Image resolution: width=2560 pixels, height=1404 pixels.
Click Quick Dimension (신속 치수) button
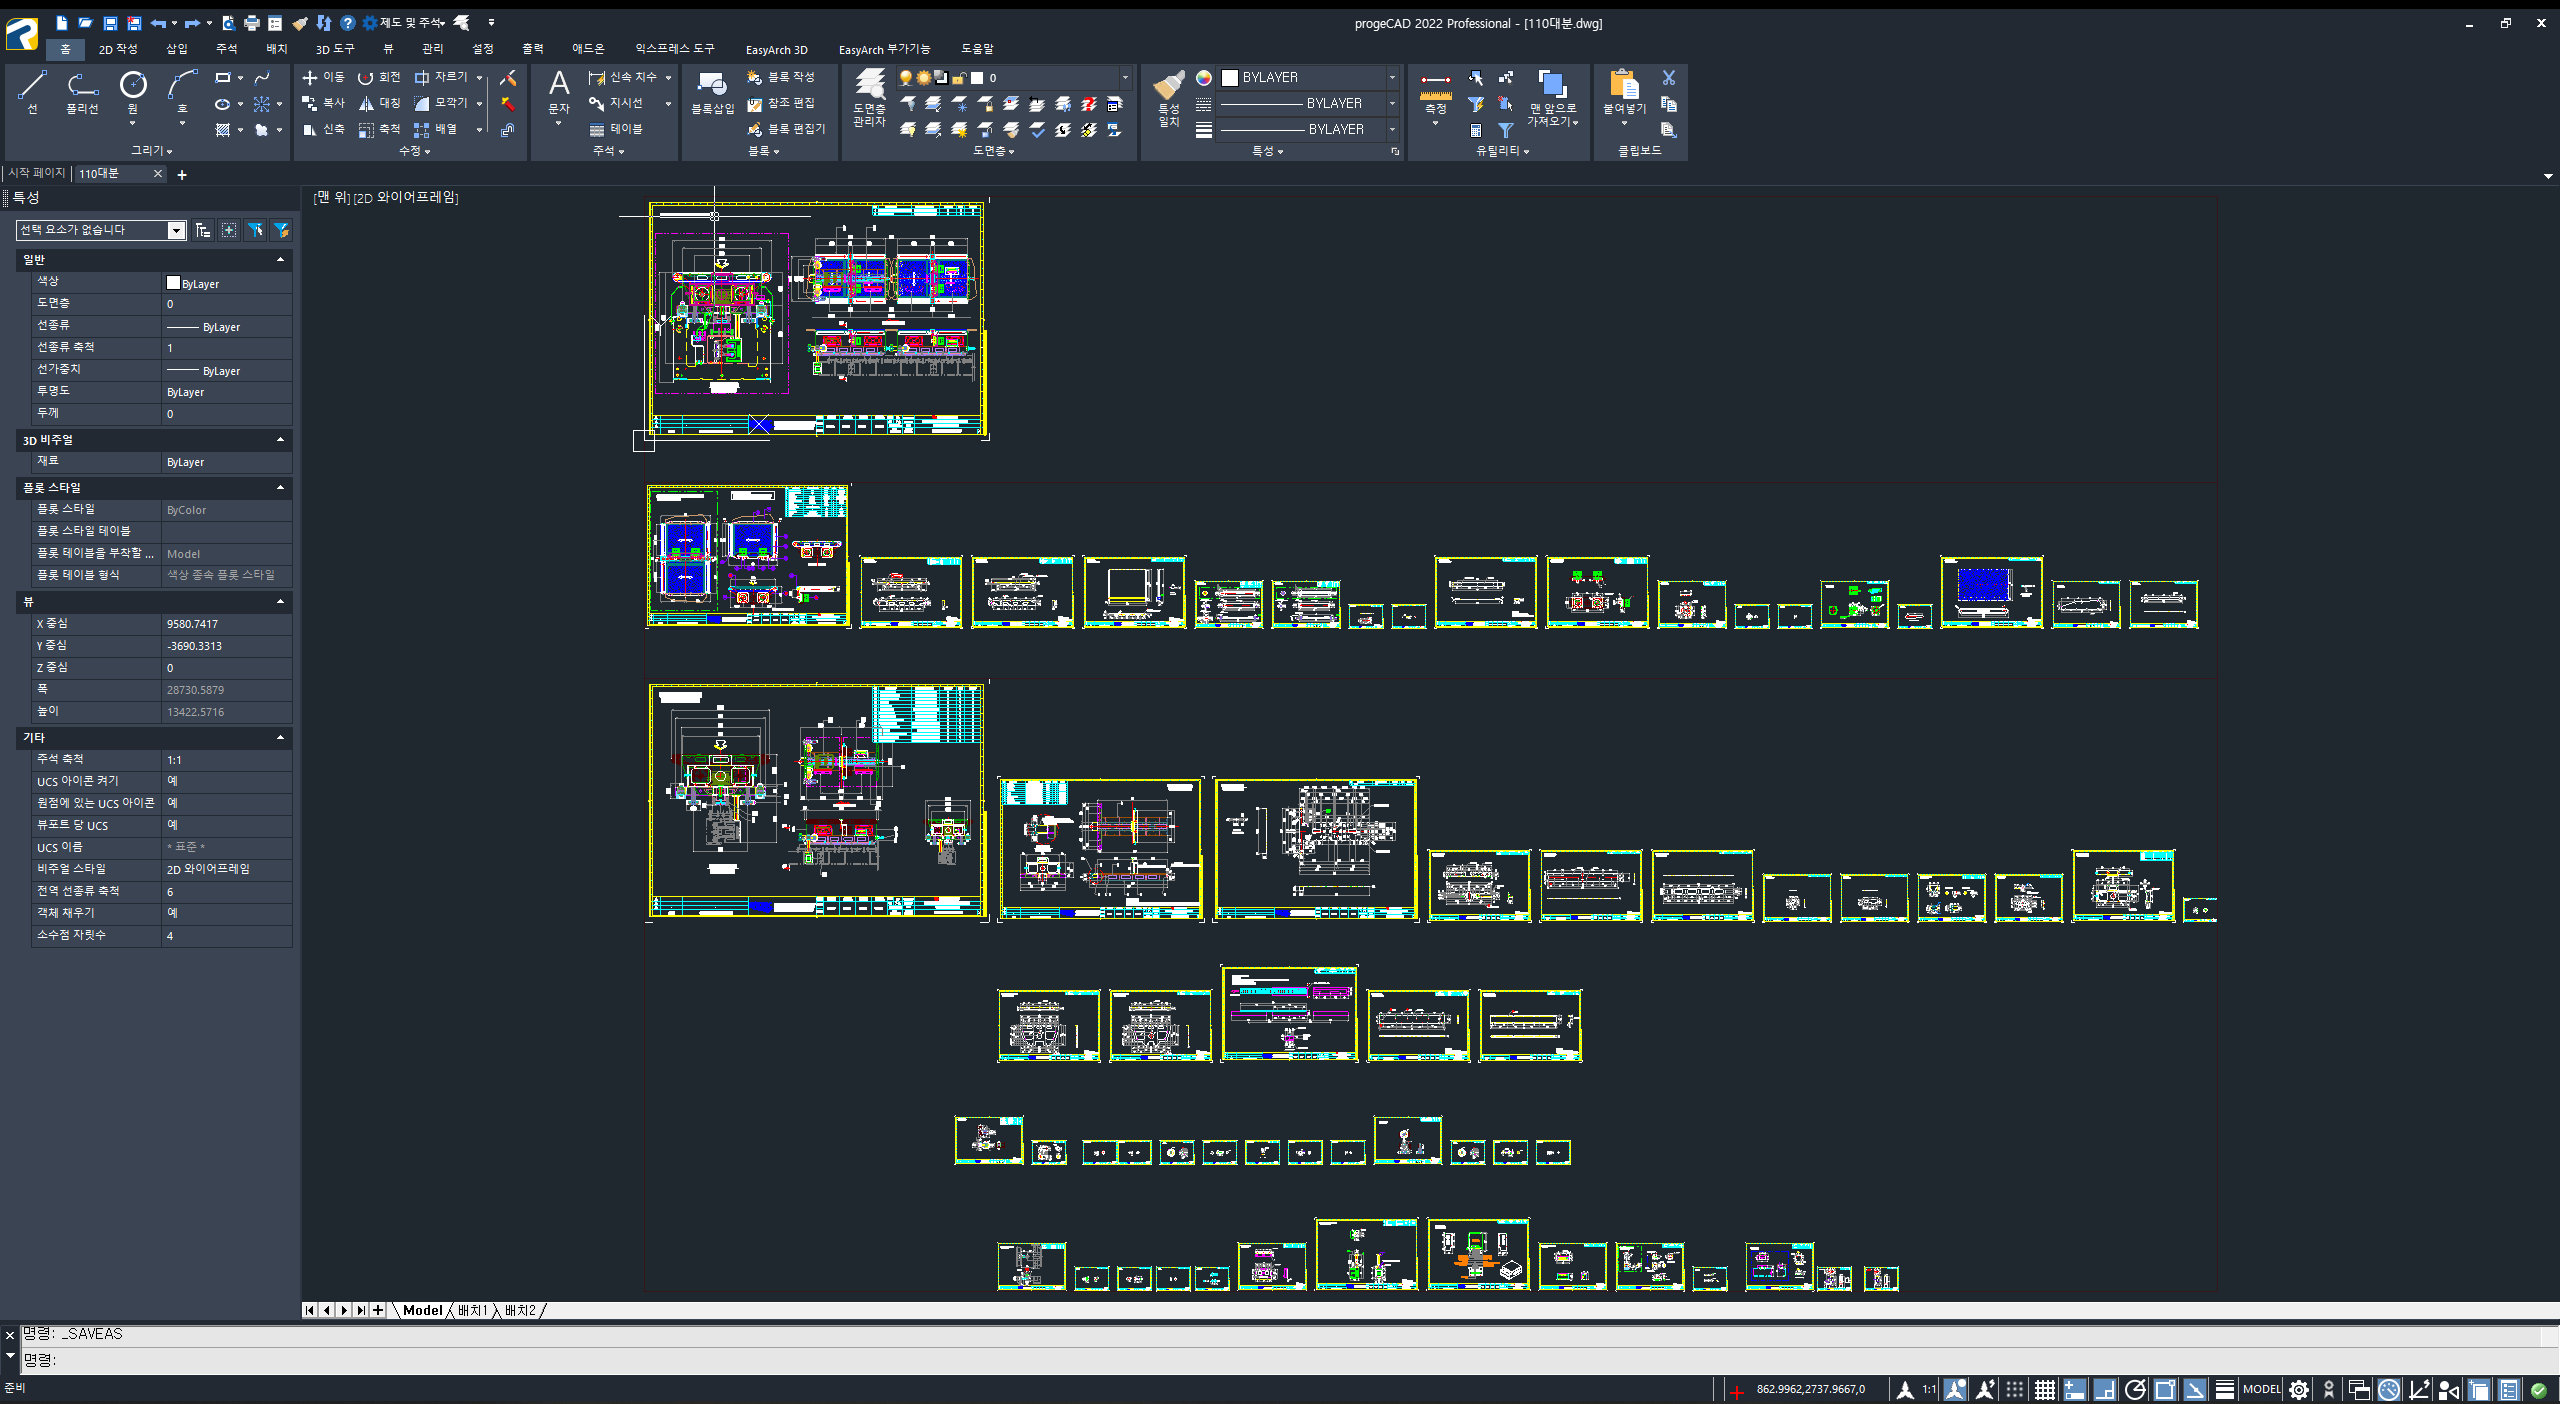[623, 77]
